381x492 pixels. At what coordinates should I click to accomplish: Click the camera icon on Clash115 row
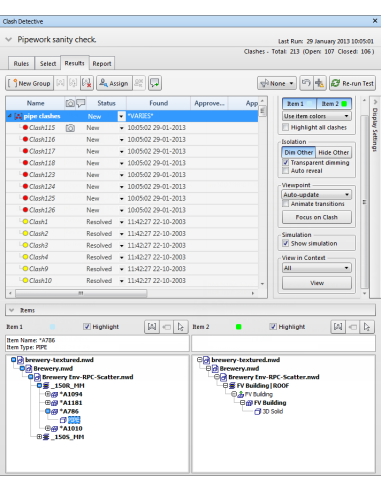click(70, 128)
